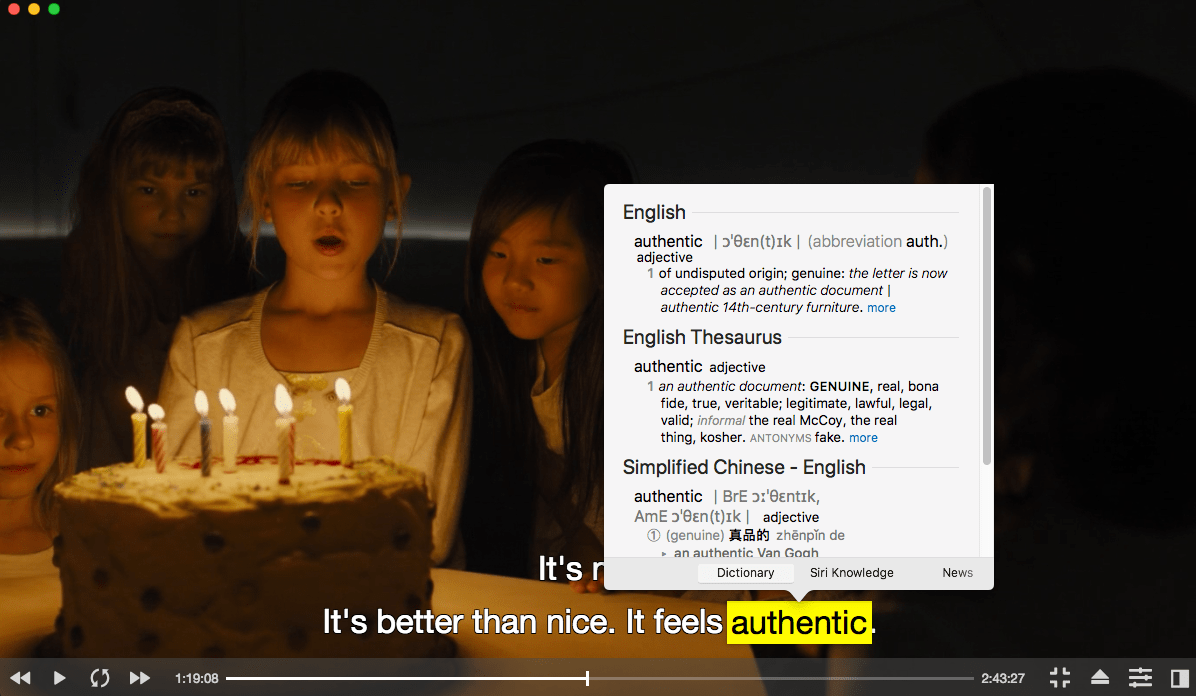Image resolution: width=1196 pixels, height=696 pixels.
Task: Open the settings sliders icon
Action: click(1140, 677)
